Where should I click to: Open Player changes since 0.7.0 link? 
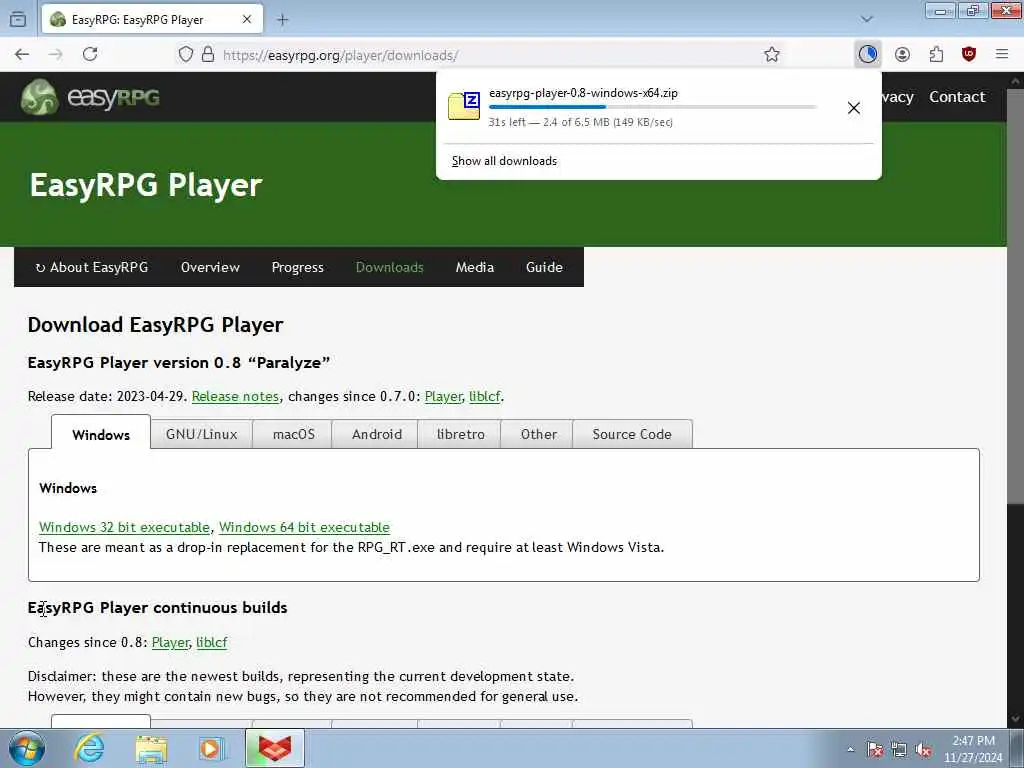click(443, 396)
